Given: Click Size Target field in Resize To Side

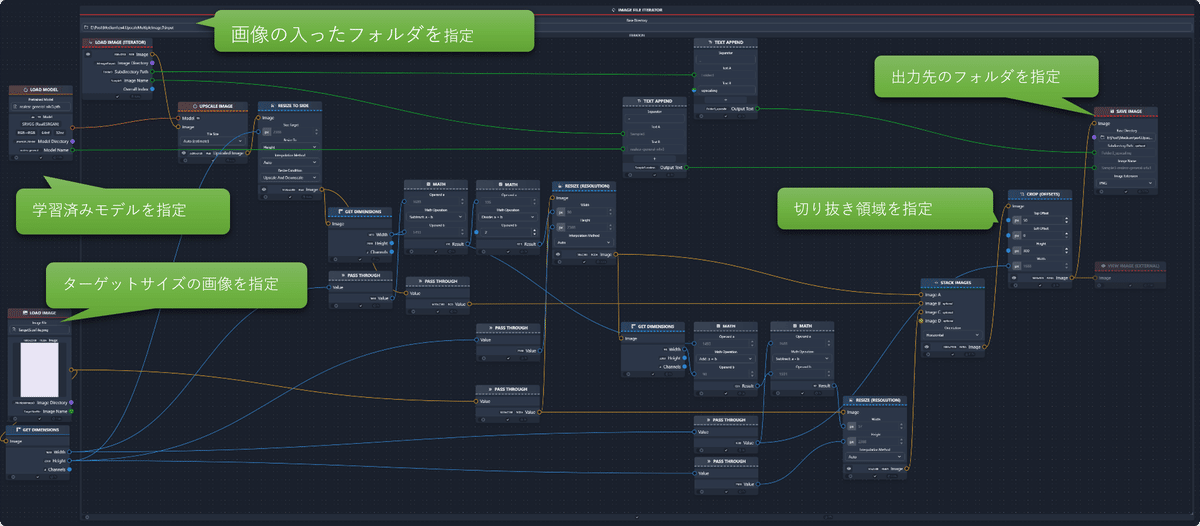Looking at the screenshot, I should click(290, 132).
